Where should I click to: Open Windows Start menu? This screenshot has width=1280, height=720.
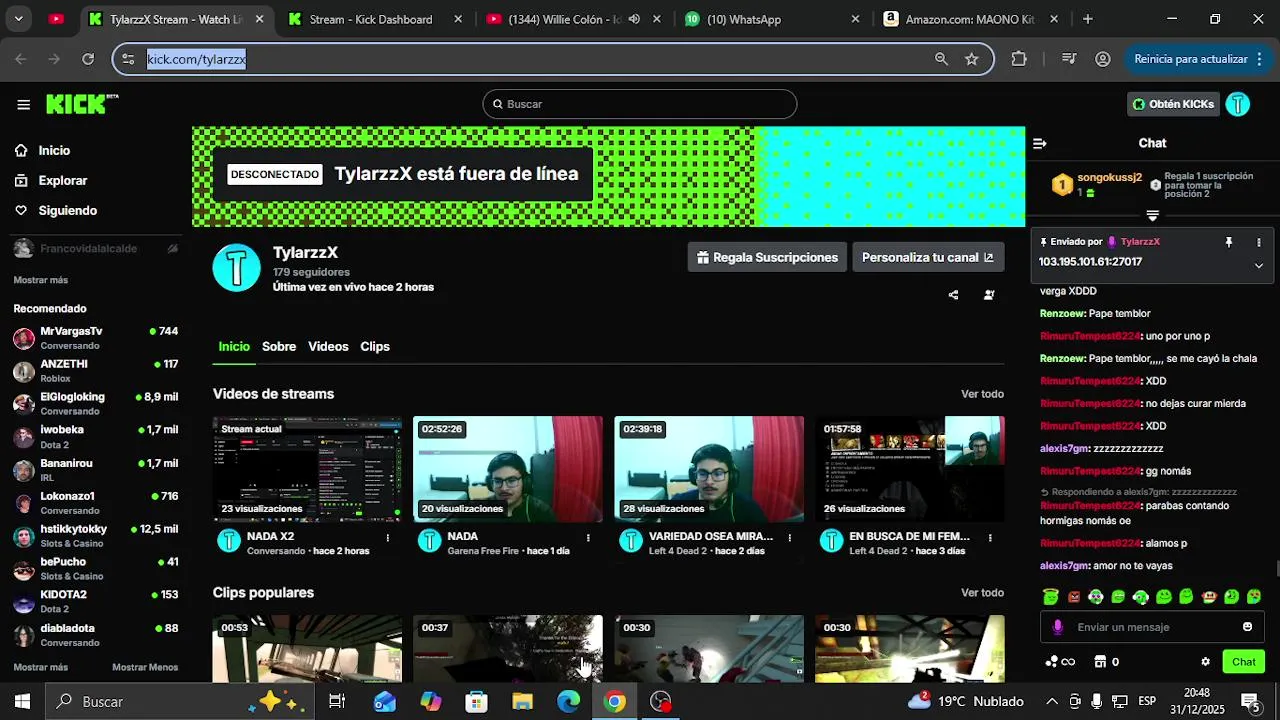(x=22, y=701)
